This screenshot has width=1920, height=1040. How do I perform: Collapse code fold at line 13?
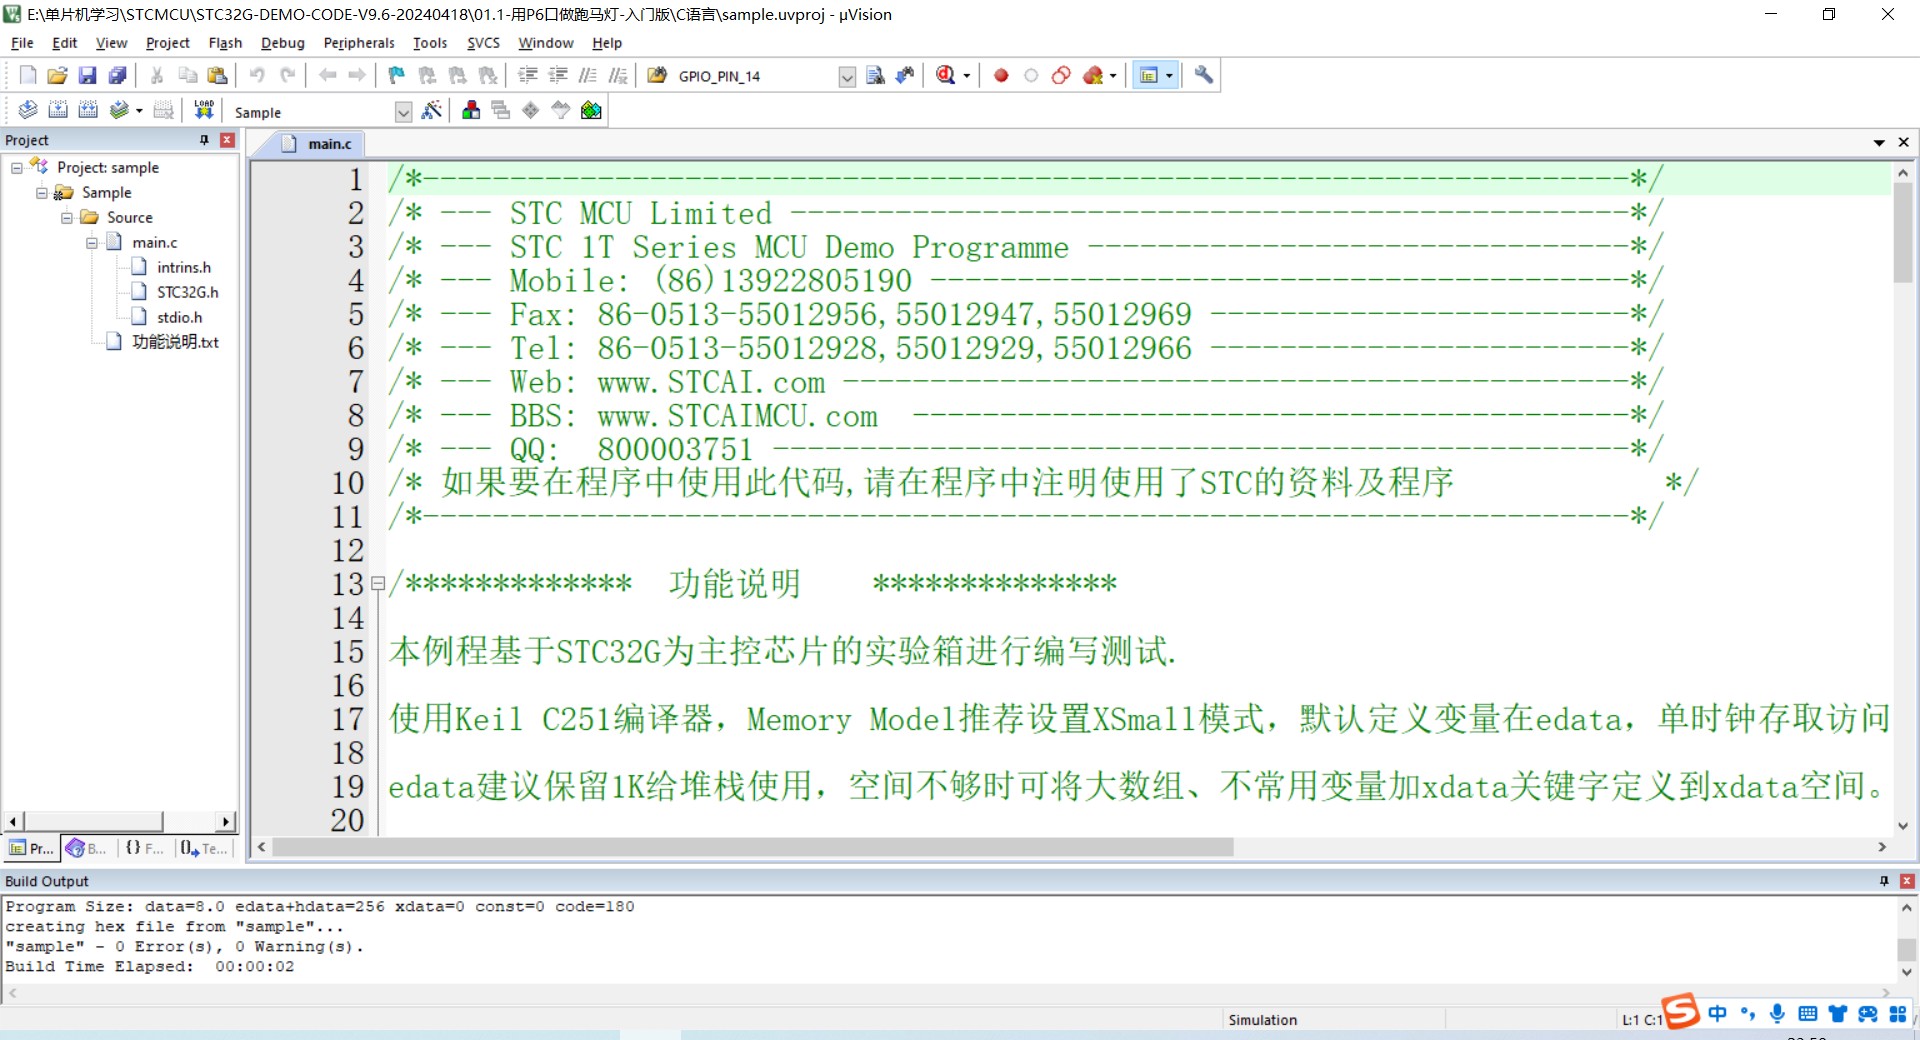pyautogui.click(x=377, y=583)
